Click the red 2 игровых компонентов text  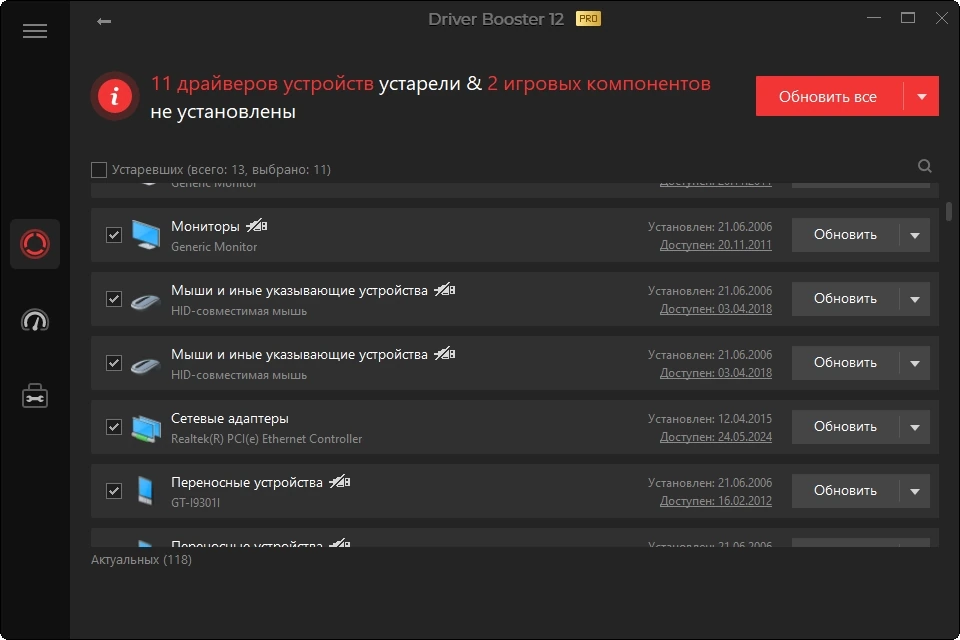[x=599, y=83]
